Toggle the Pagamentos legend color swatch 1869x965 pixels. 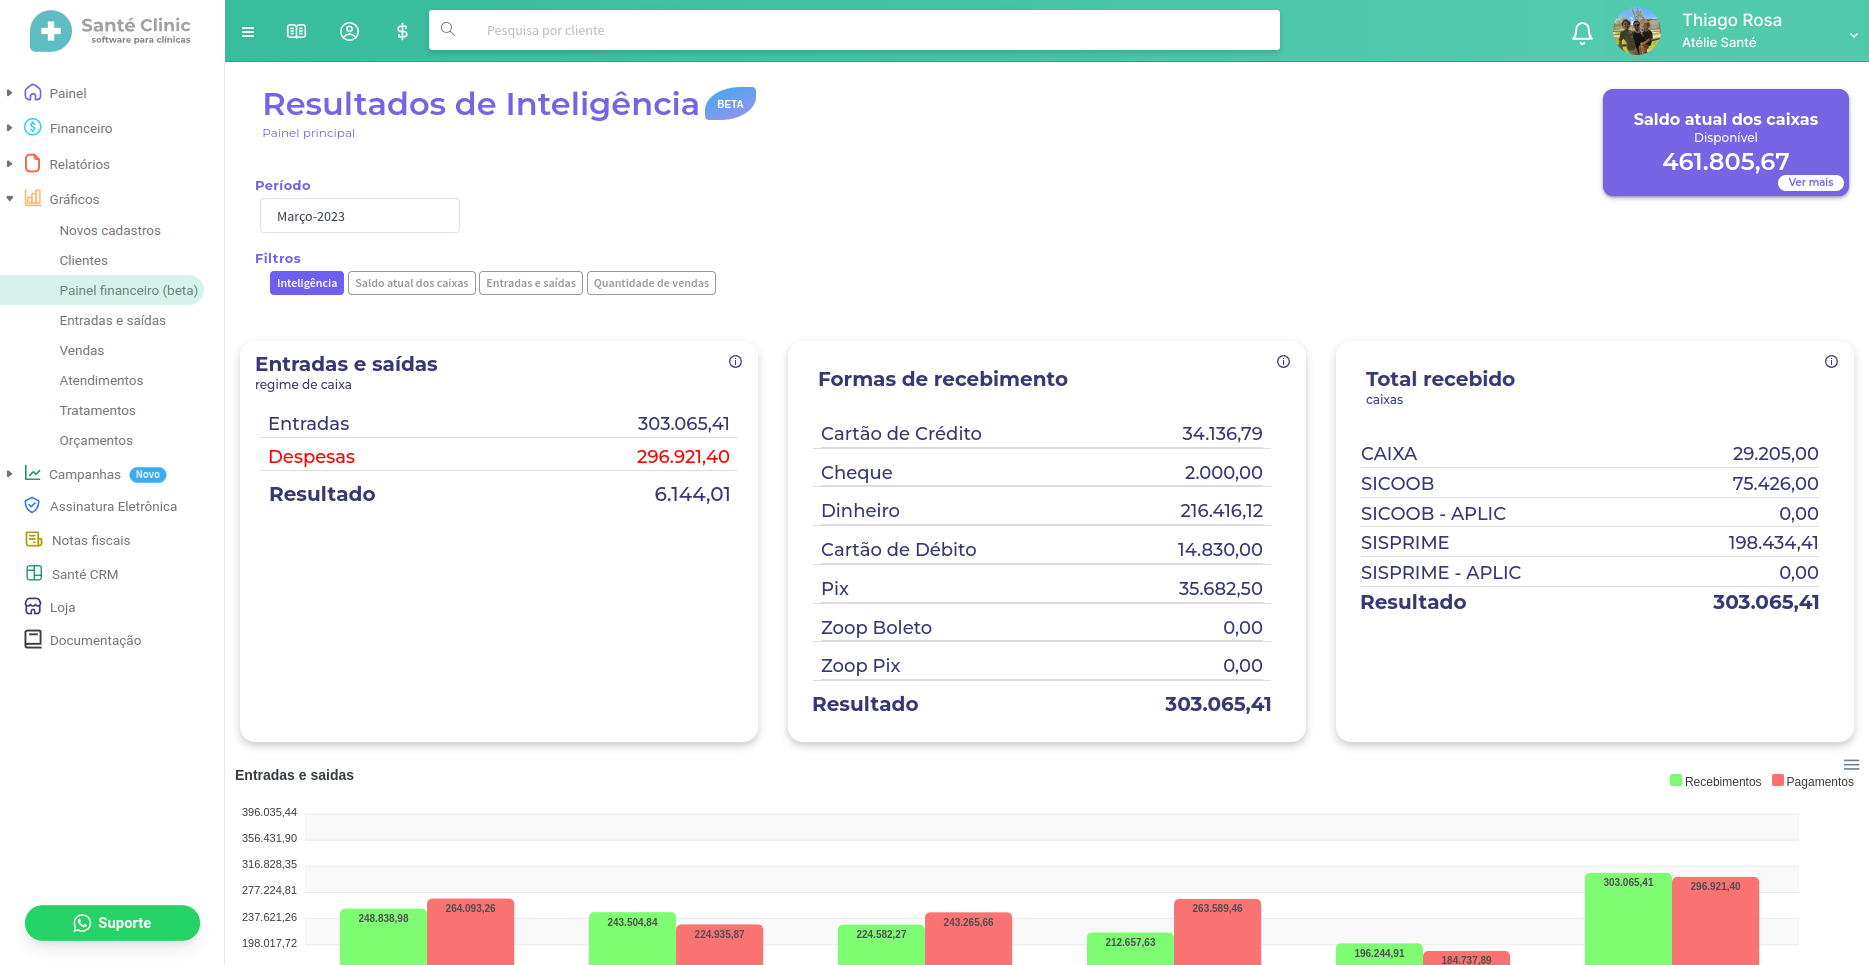(1778, 781)
